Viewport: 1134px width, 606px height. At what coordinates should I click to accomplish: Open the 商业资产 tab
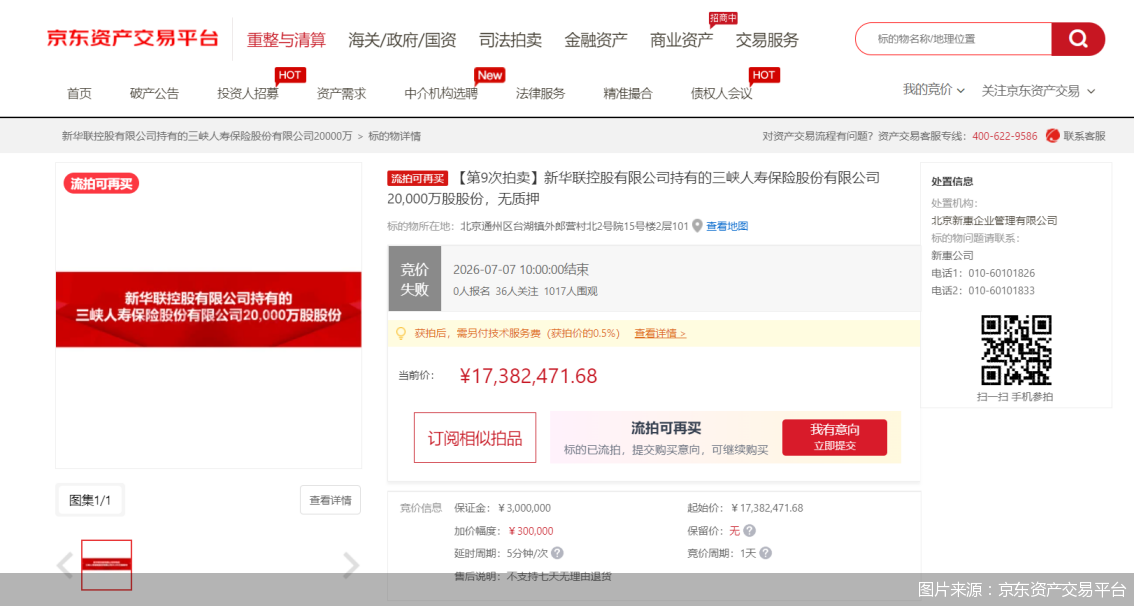[x=681, y=40]
